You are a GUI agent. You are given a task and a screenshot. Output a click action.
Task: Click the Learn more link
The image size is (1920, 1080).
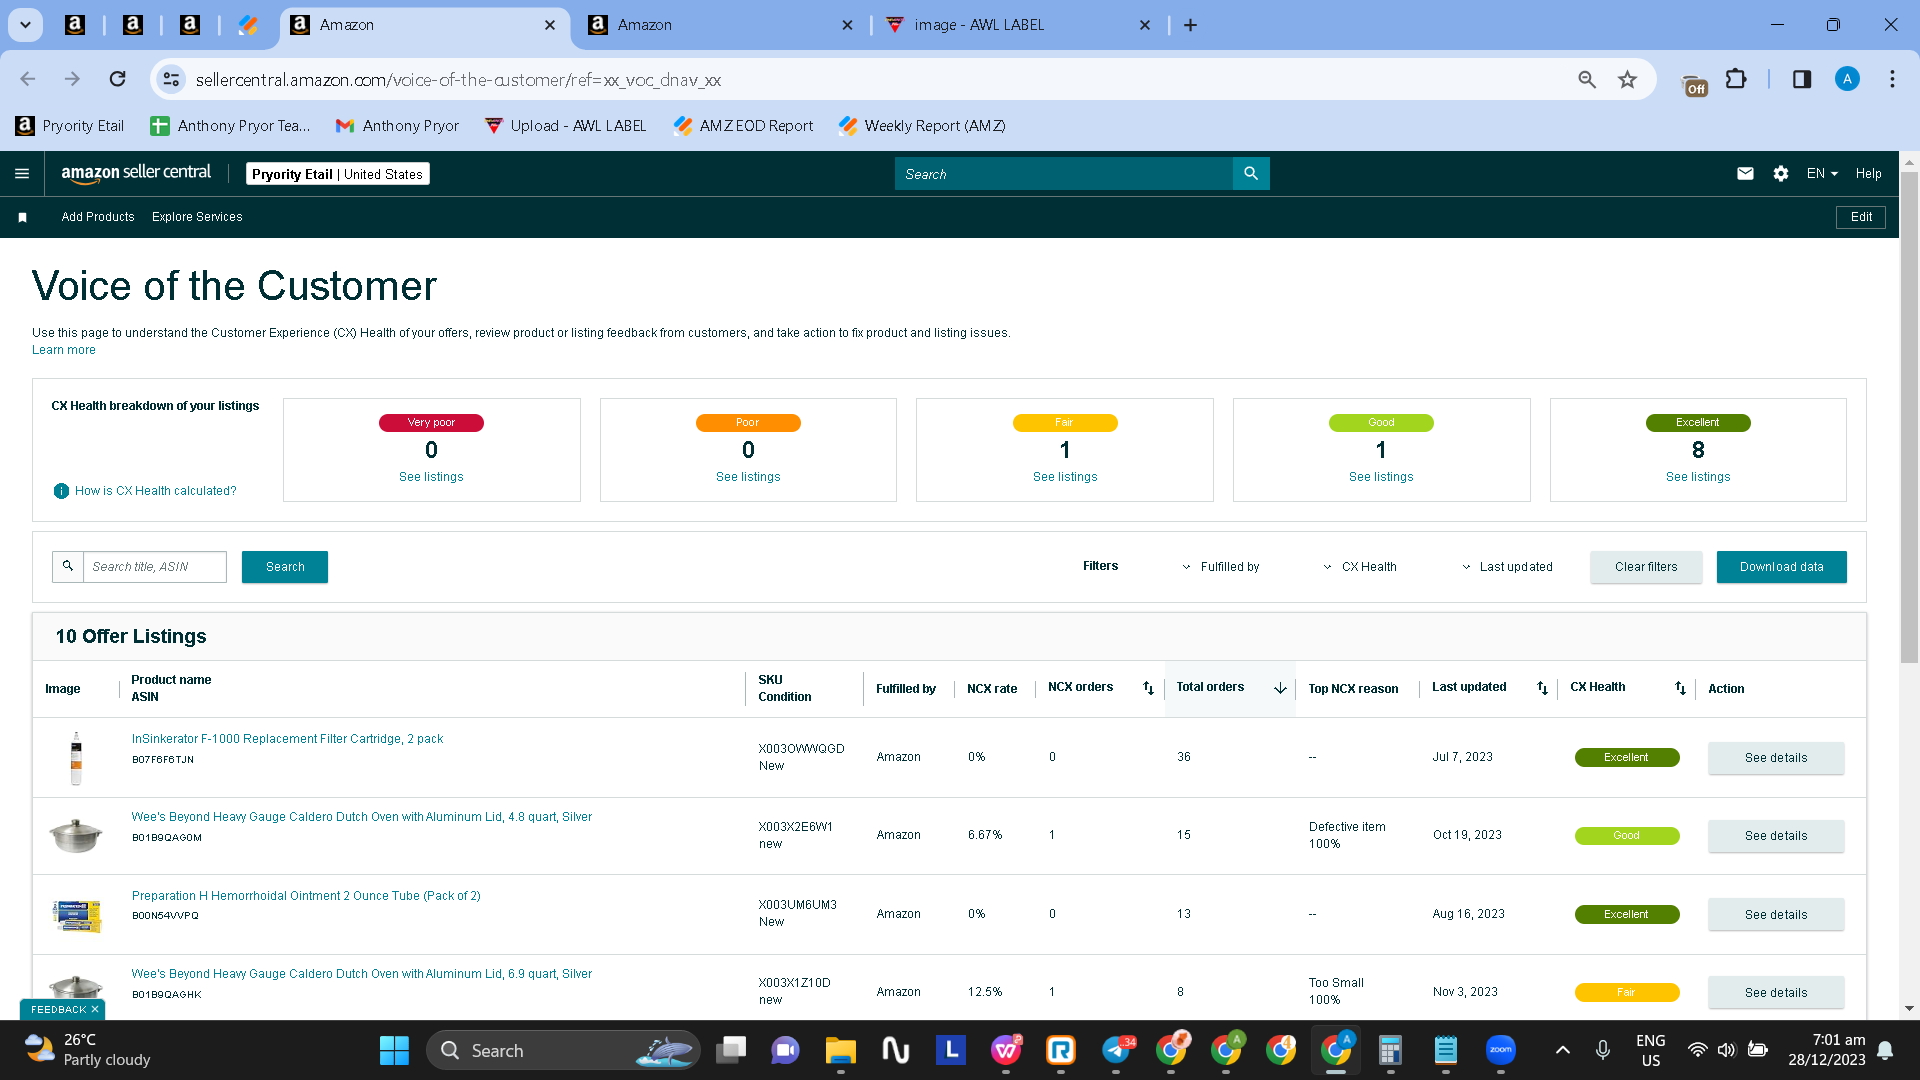coord(64,350)
